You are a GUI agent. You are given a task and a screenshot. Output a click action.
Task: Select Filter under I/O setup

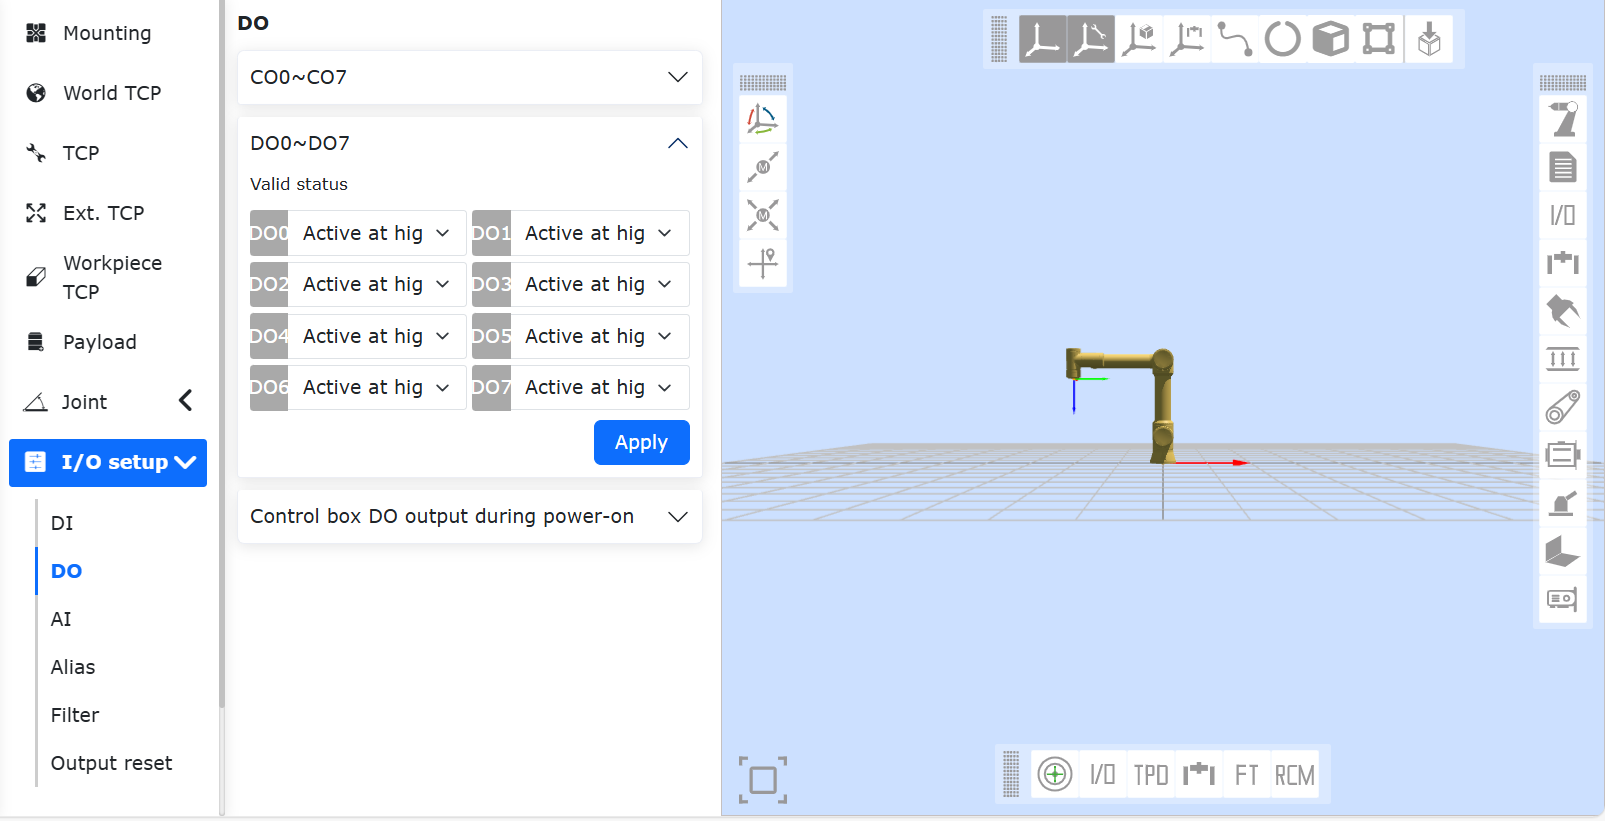(75, 715)
